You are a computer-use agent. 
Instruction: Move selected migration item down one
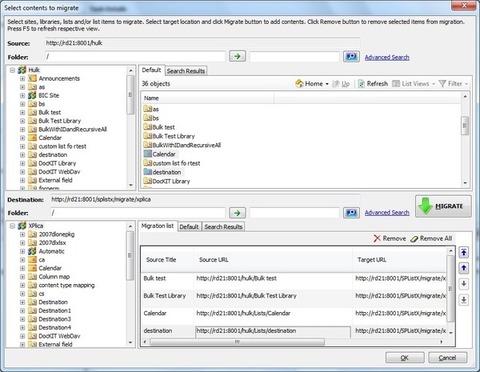464,284
